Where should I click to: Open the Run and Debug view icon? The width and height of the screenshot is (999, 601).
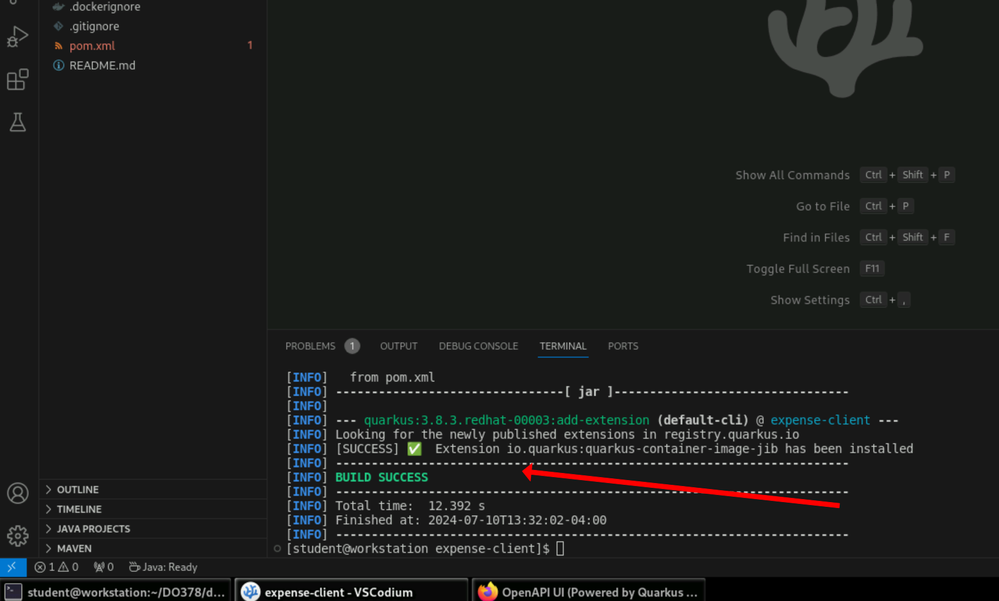pyautogui.click(x=17, y=37)
